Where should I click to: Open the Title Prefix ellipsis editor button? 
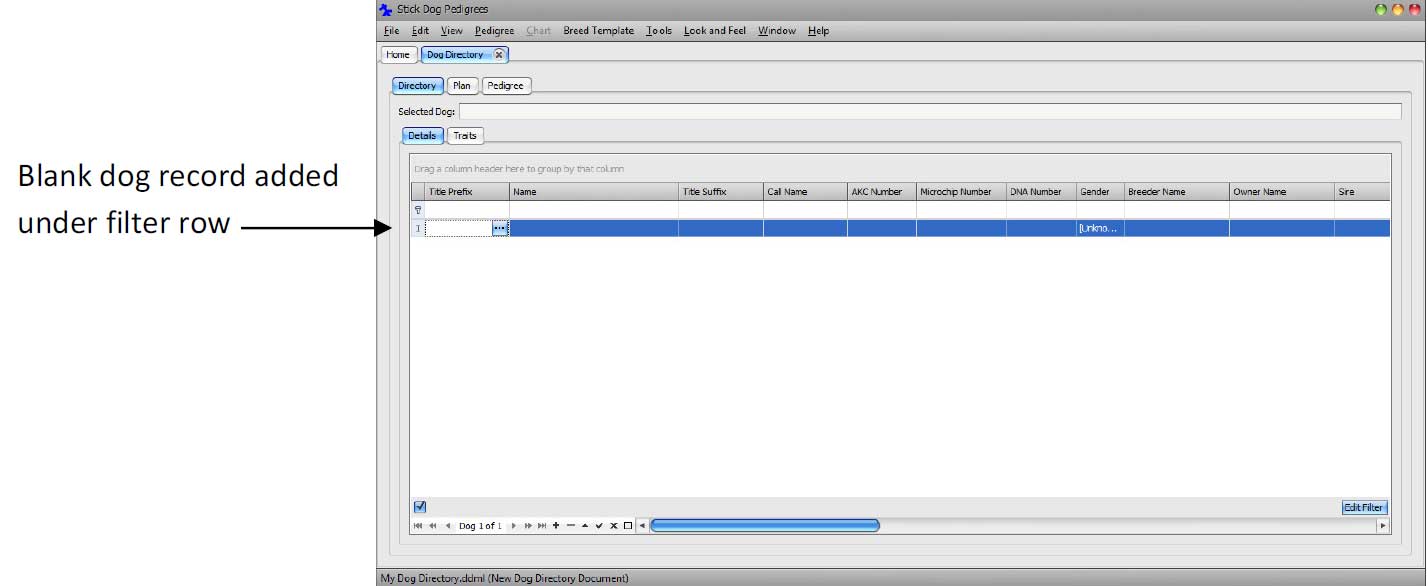[500, 229]
